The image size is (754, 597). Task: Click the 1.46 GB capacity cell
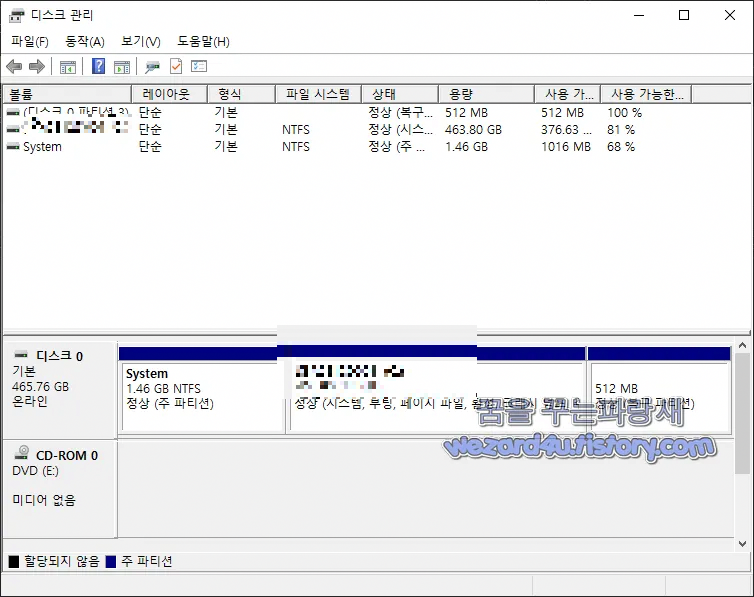click(x=466, y=147)
